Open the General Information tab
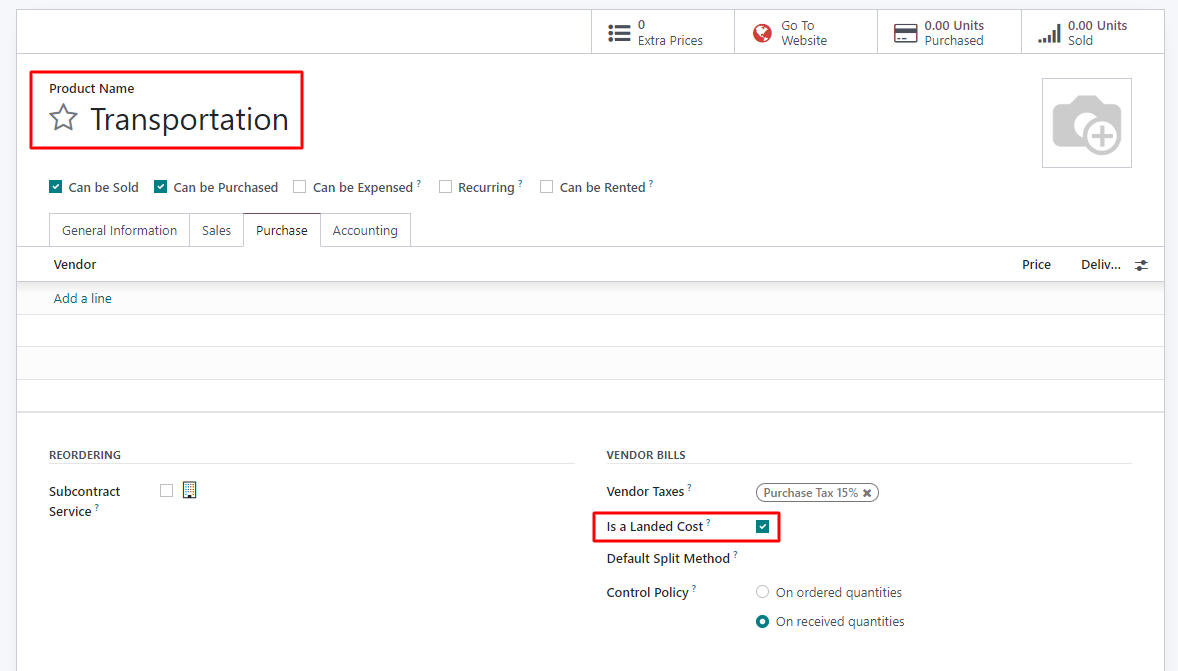 click(119, 230)
